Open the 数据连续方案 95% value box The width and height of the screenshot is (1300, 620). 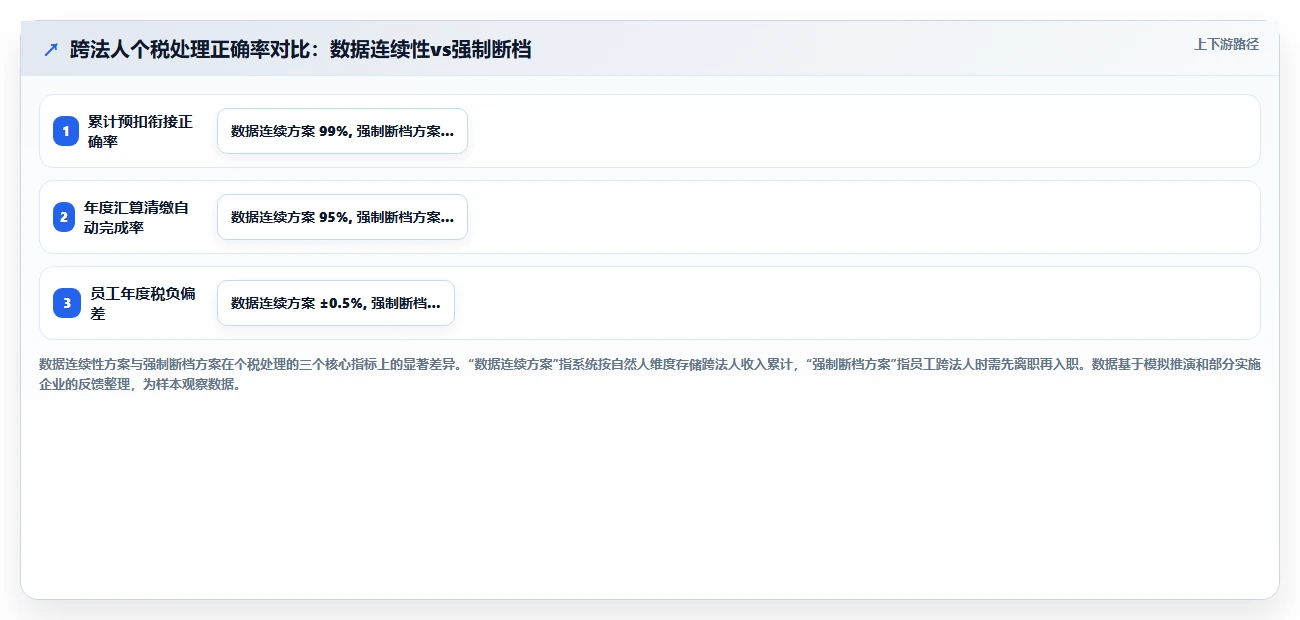pos(342,217)
